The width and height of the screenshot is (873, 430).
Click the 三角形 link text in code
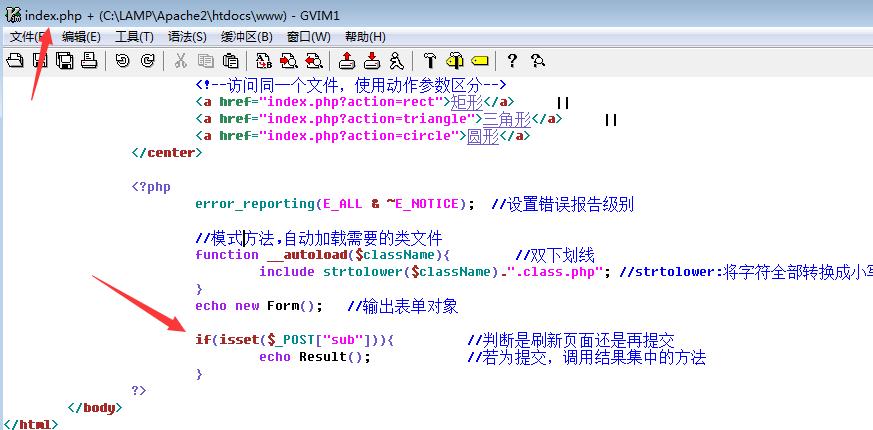(507, 120)
